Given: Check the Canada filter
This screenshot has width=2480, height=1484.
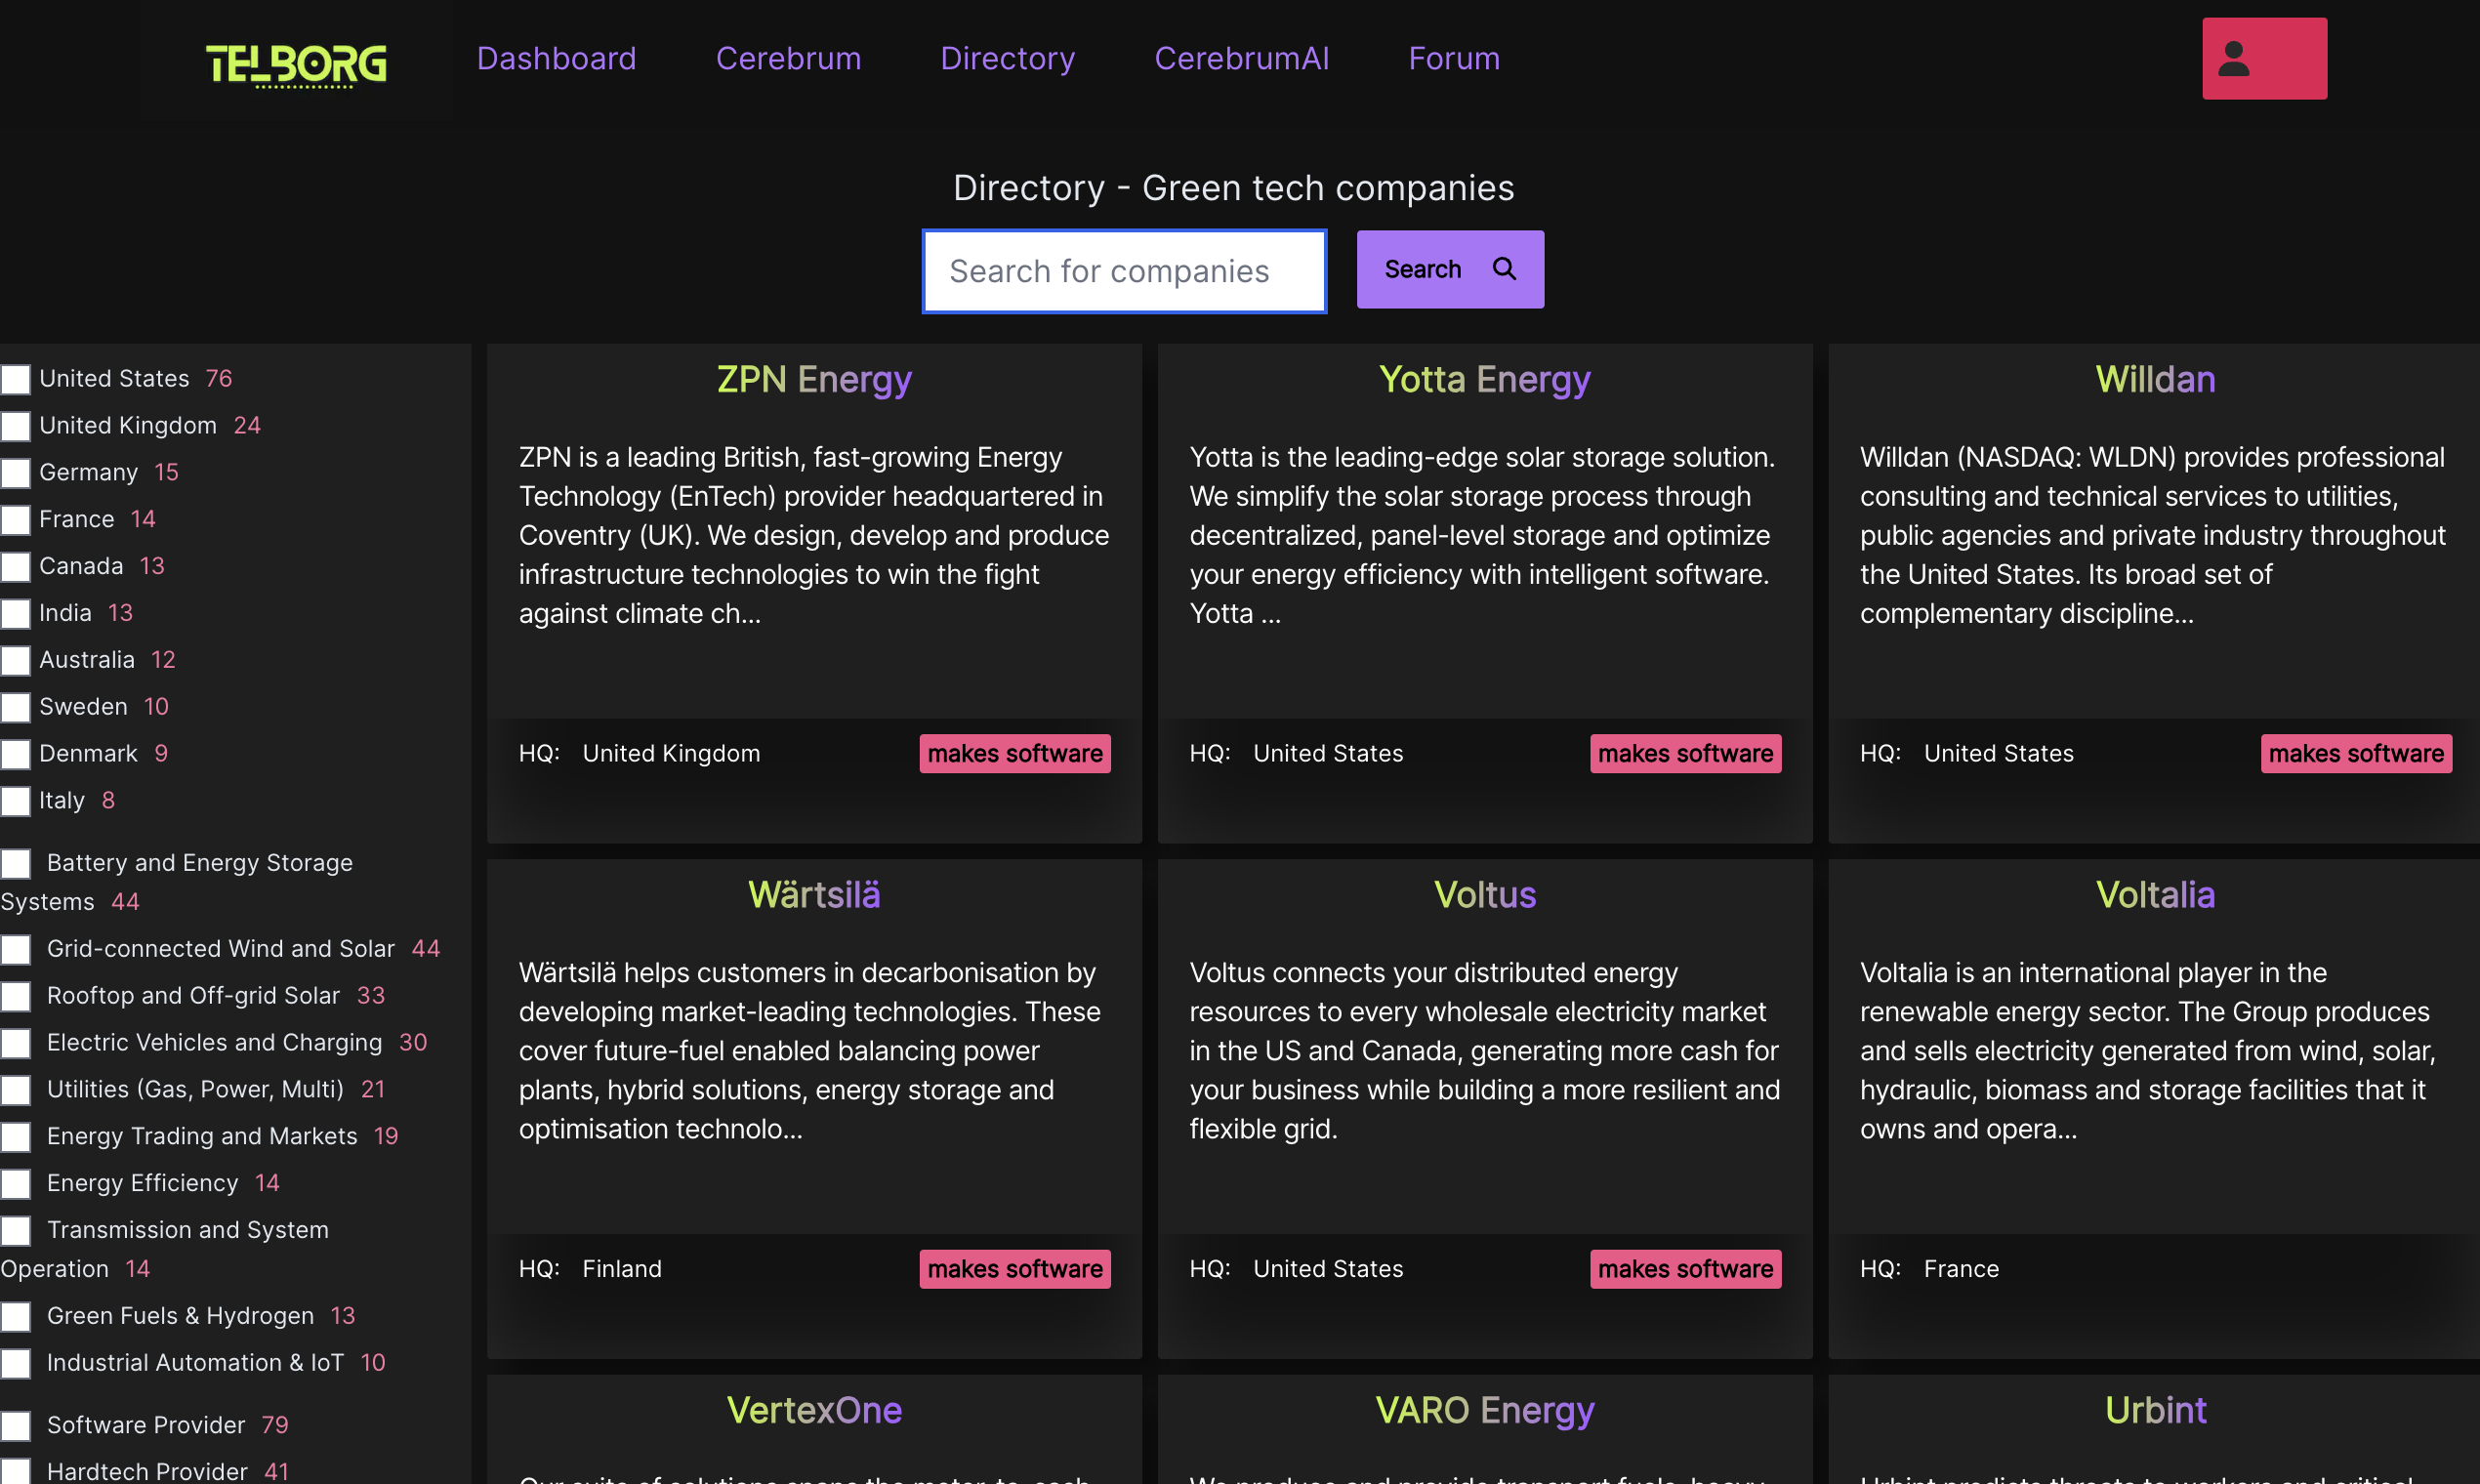Looking at the screenshot, I should [16, 567].
